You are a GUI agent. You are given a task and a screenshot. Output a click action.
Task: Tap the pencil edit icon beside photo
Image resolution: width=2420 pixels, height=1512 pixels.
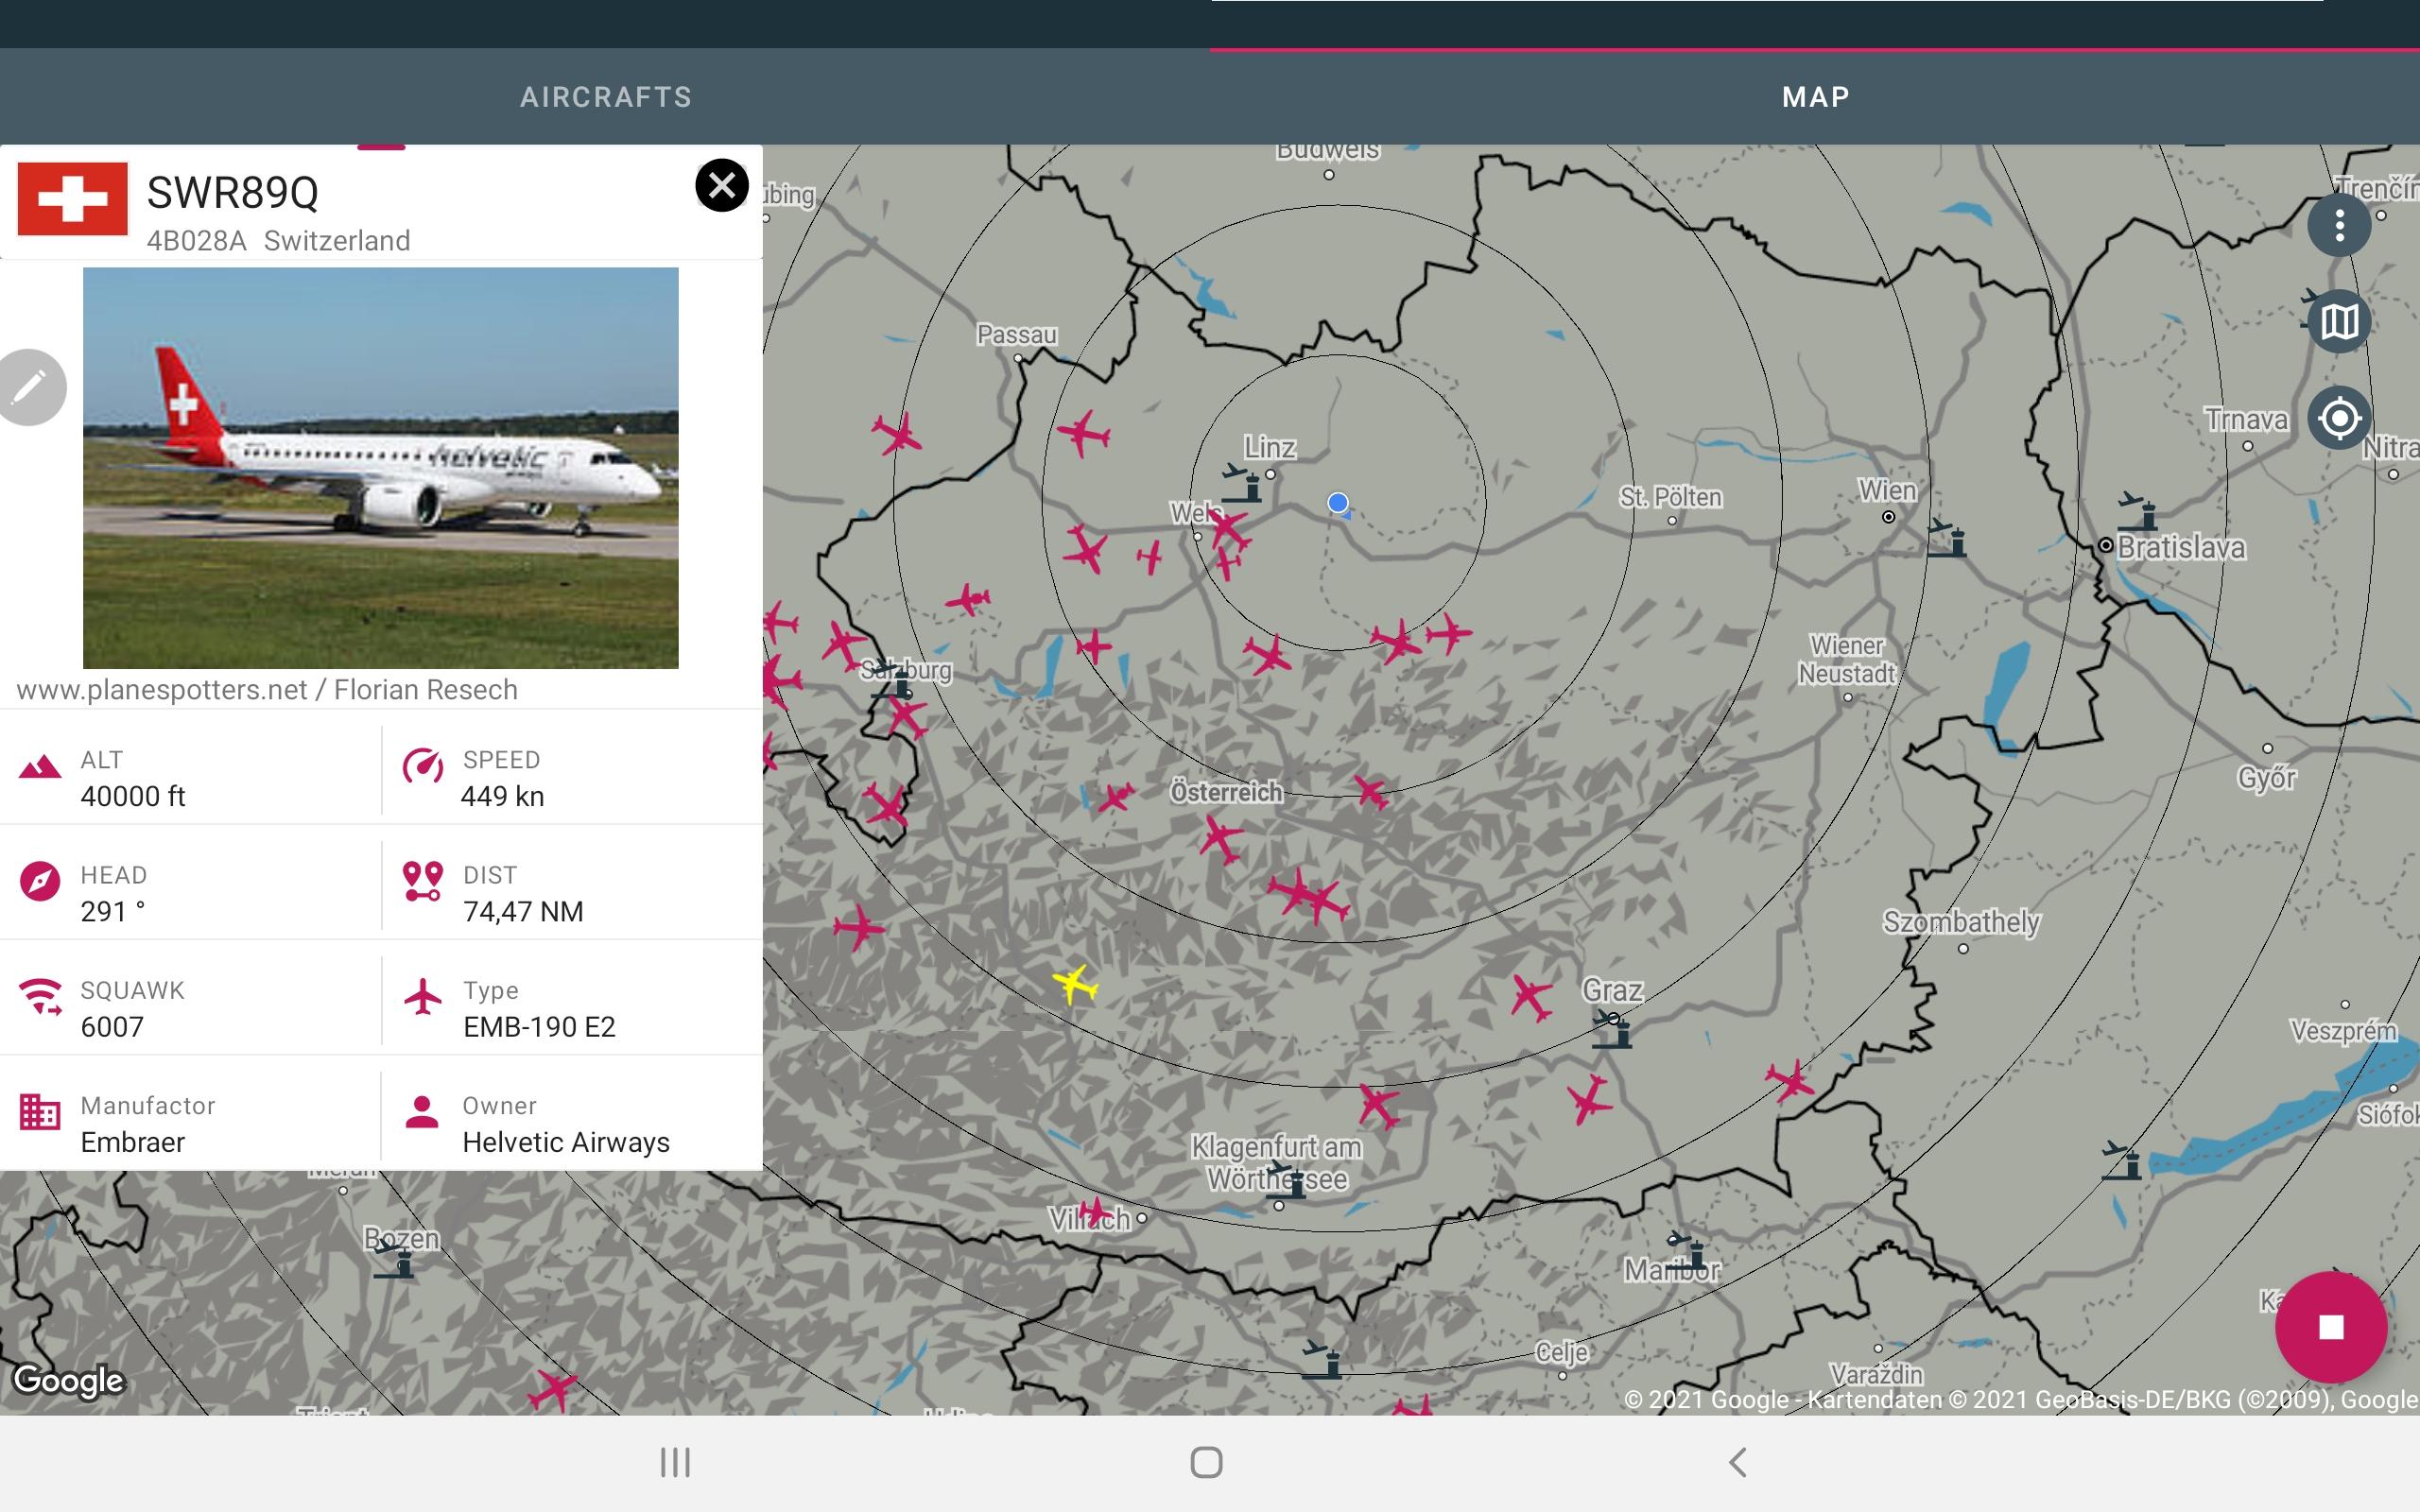30,387
